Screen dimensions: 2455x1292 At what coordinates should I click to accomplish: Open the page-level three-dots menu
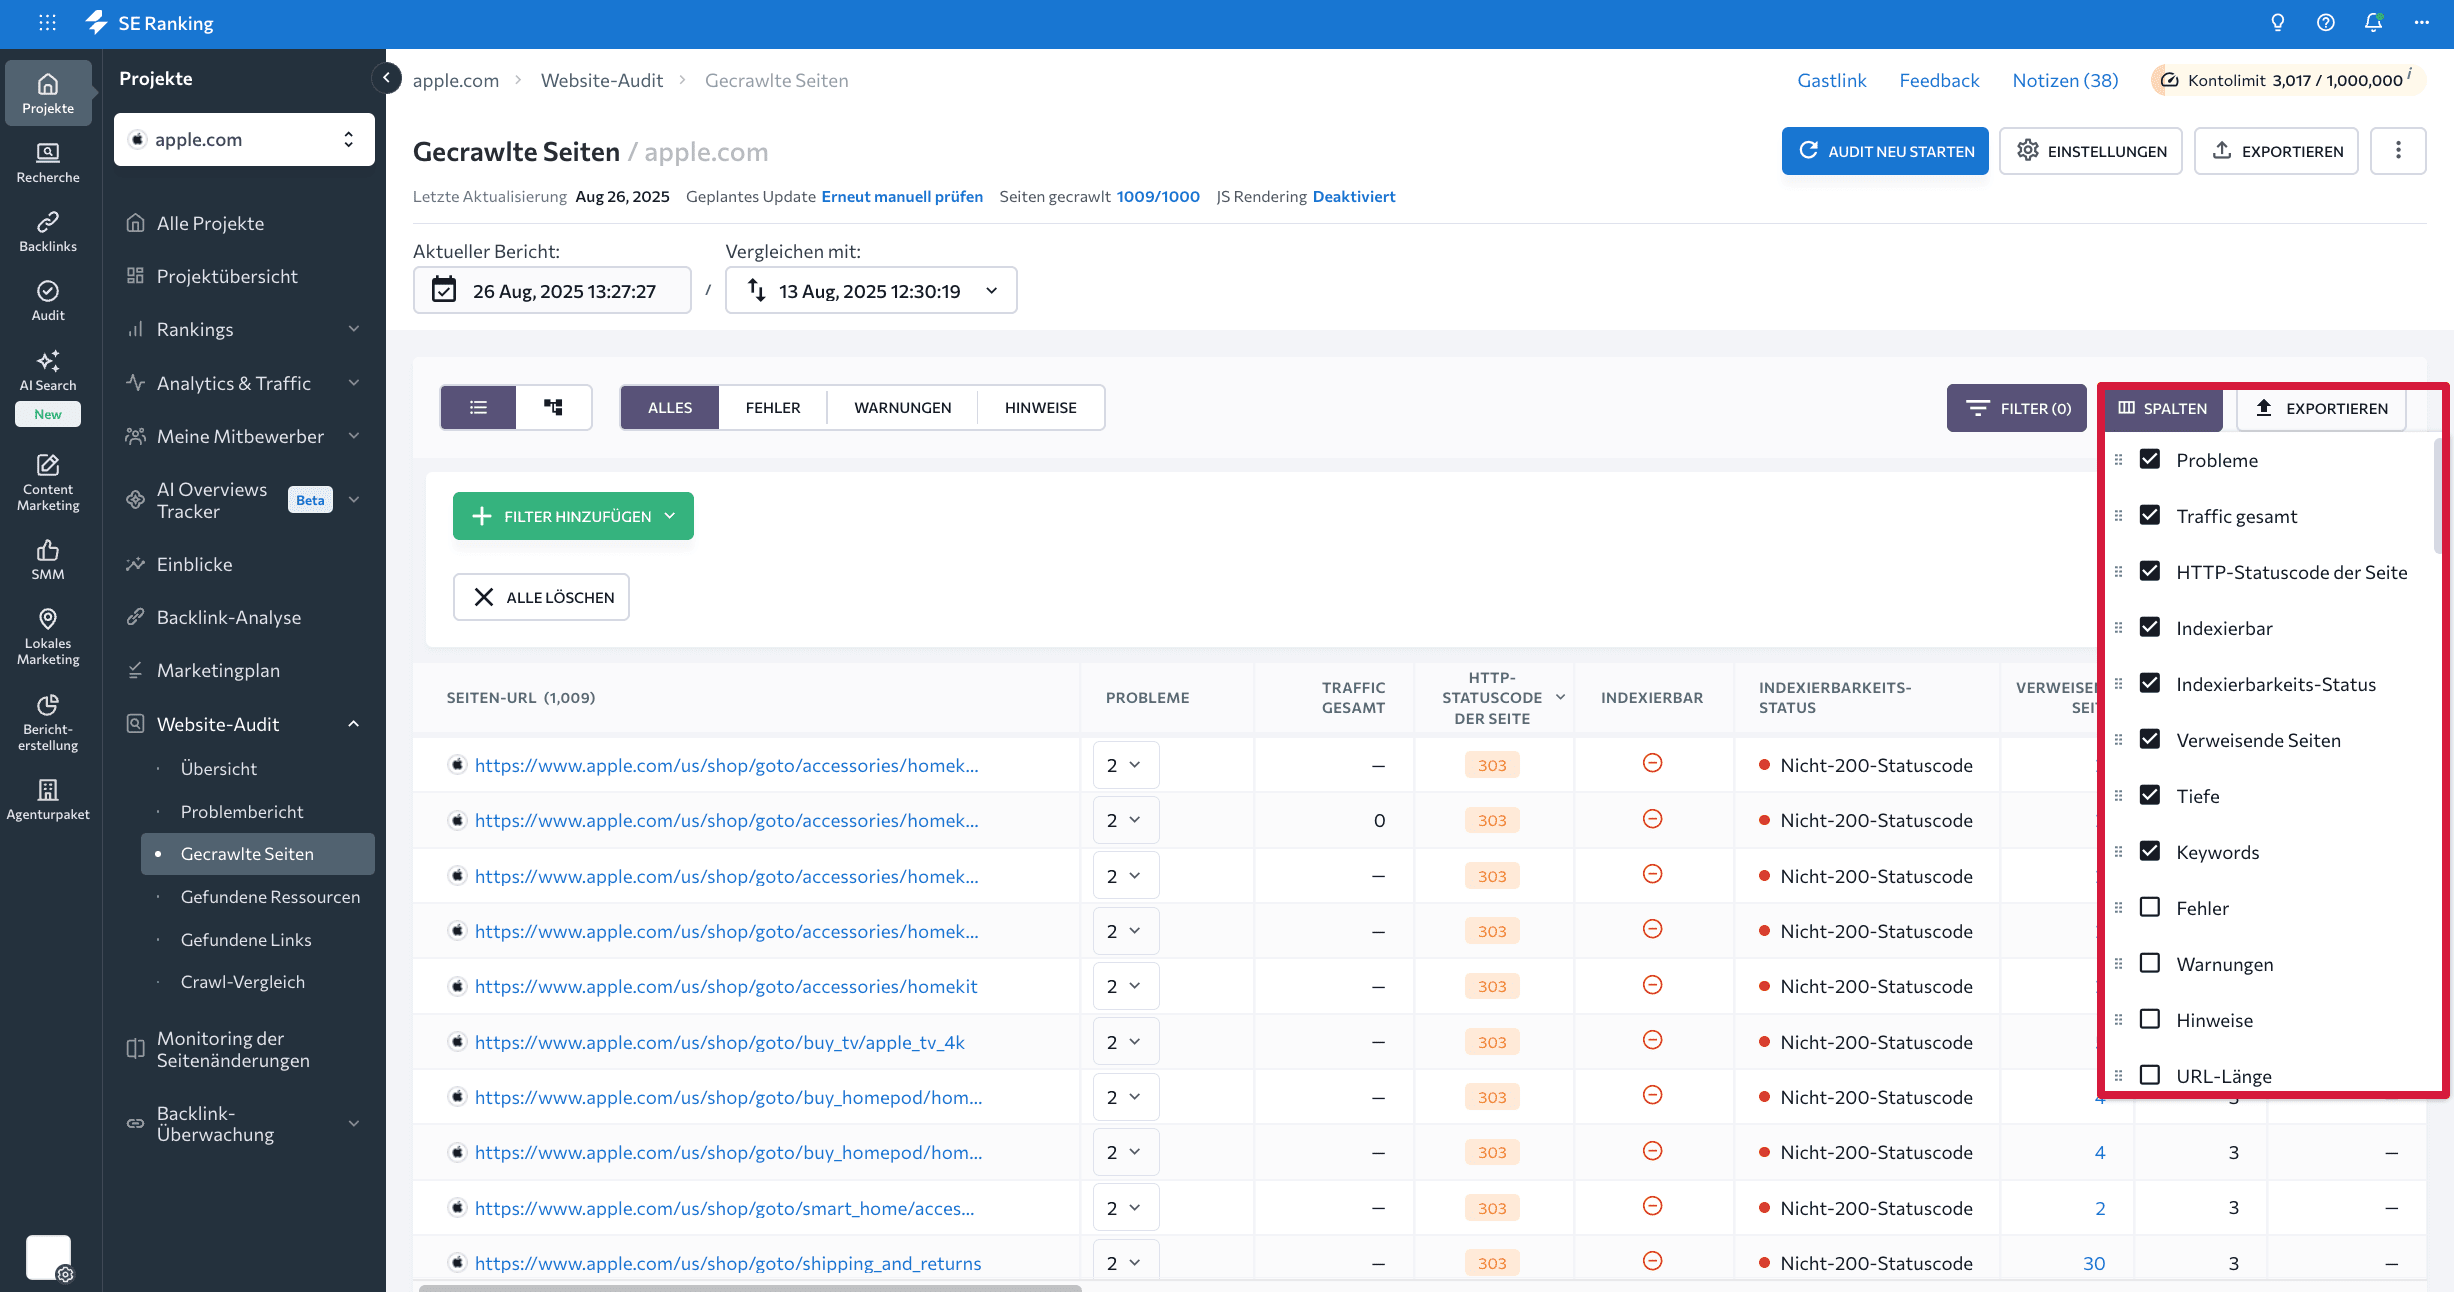point(2398,151)
